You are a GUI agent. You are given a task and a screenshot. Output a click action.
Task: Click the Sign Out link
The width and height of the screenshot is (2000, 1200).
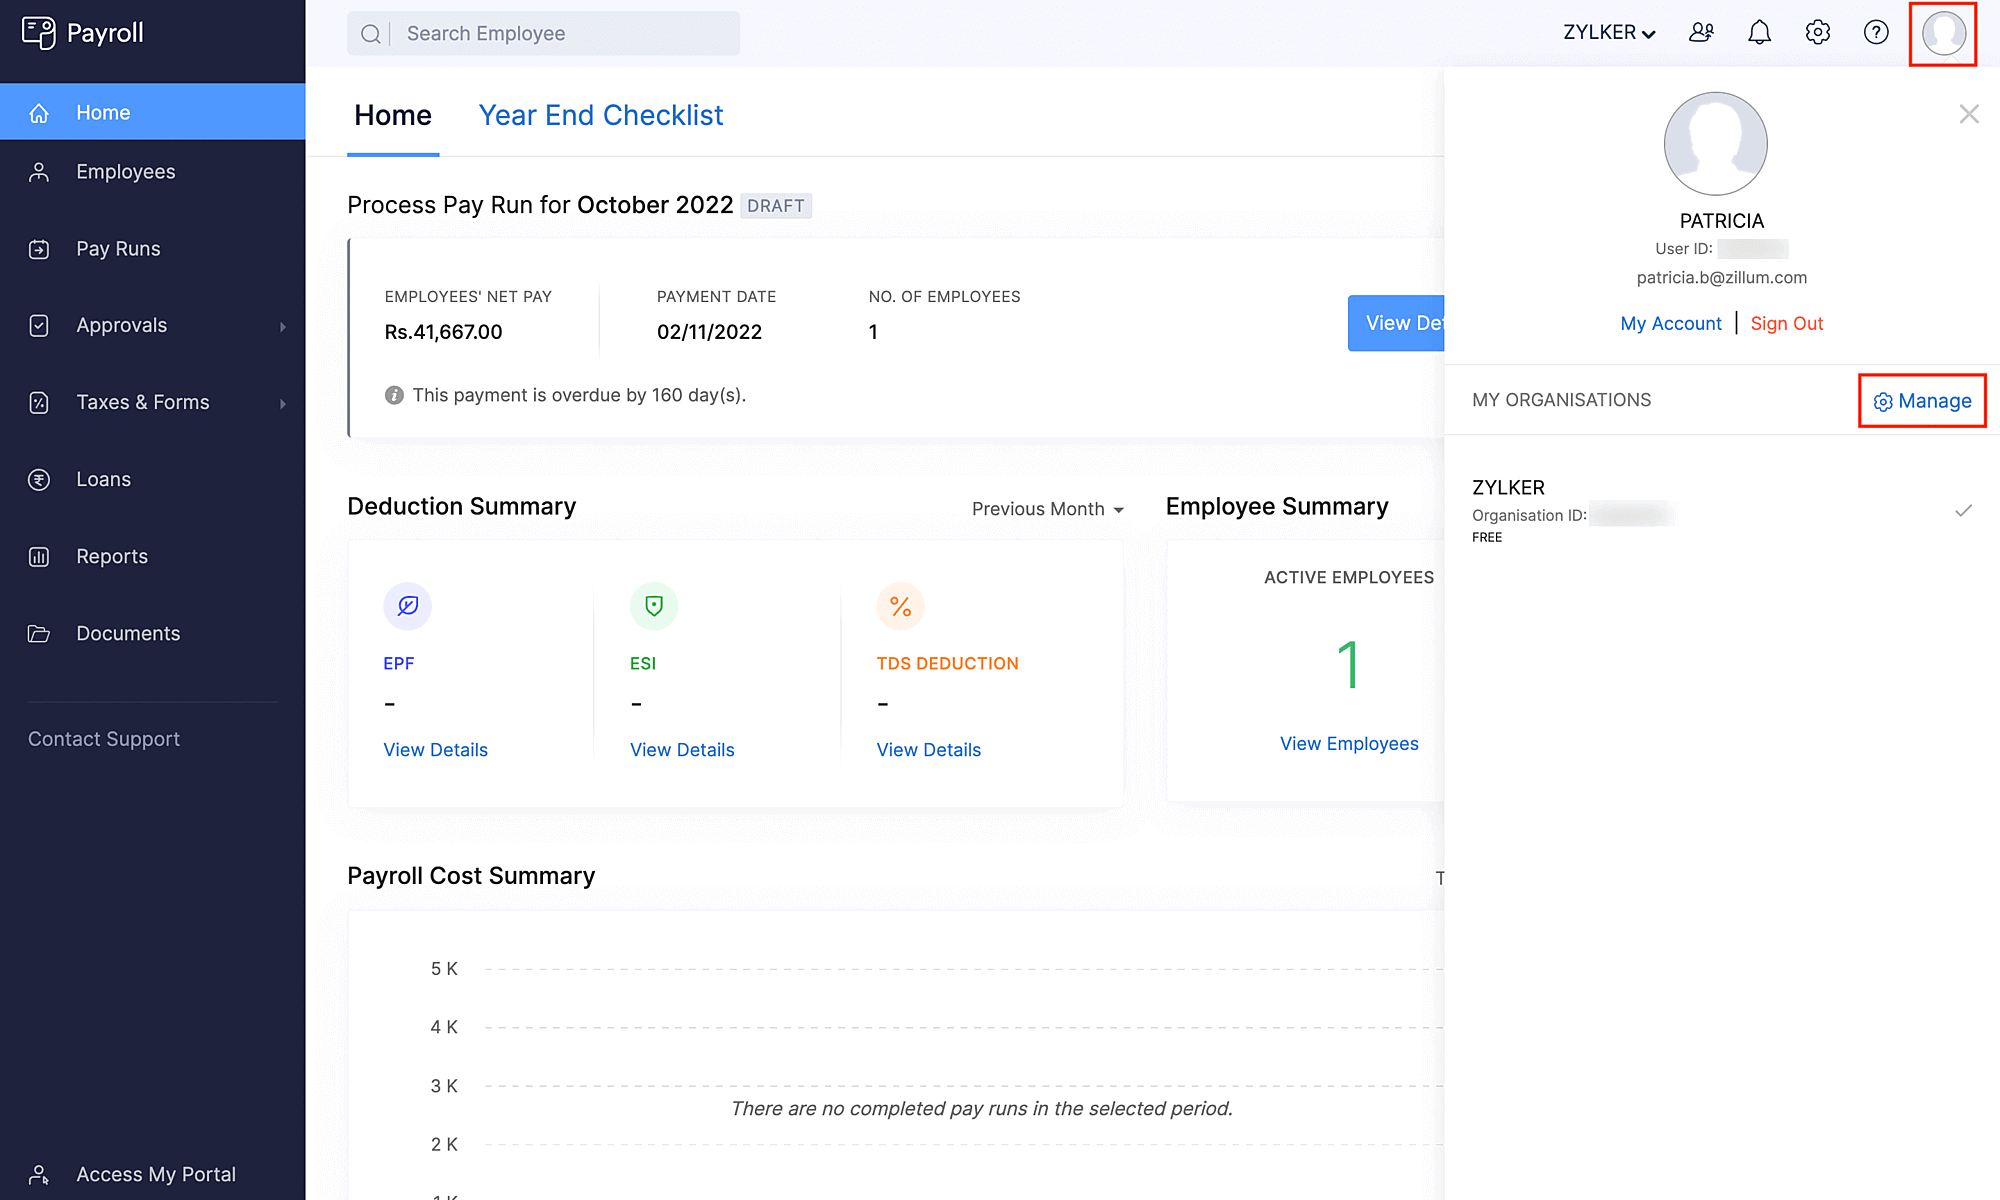pos(1786,323)
